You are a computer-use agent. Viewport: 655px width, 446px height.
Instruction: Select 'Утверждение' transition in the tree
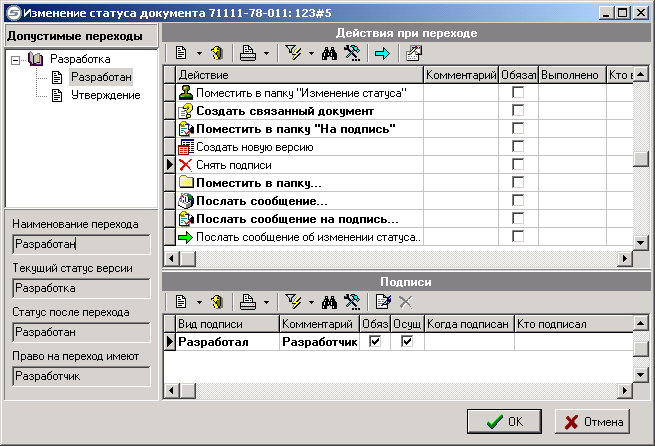pyautogui.click(x=105, y=95)
